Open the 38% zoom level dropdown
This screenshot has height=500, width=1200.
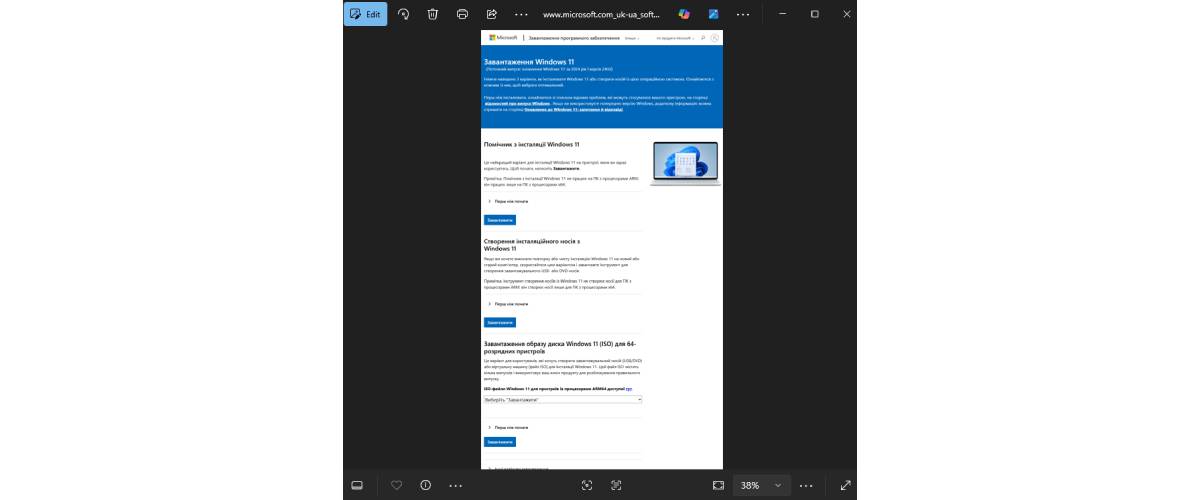pos(762,485)
